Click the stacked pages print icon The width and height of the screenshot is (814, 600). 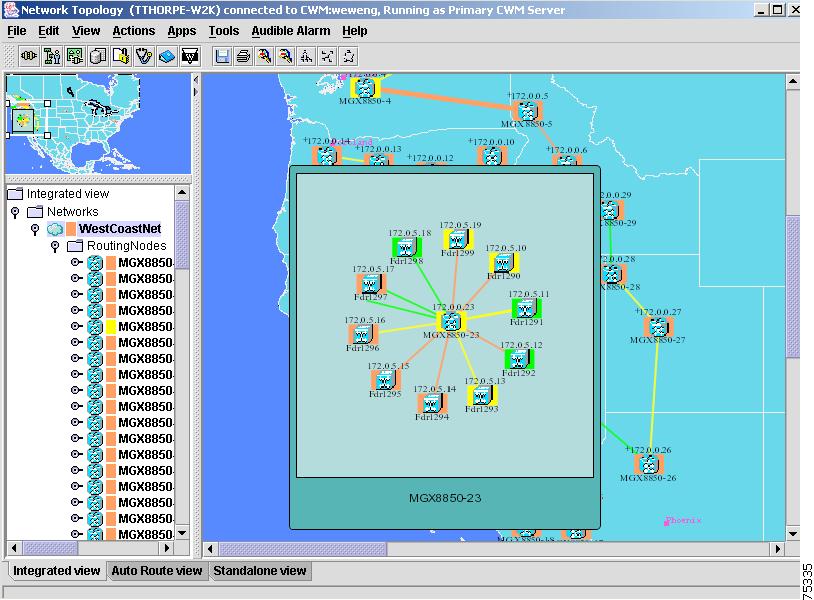tap(243, 56)
